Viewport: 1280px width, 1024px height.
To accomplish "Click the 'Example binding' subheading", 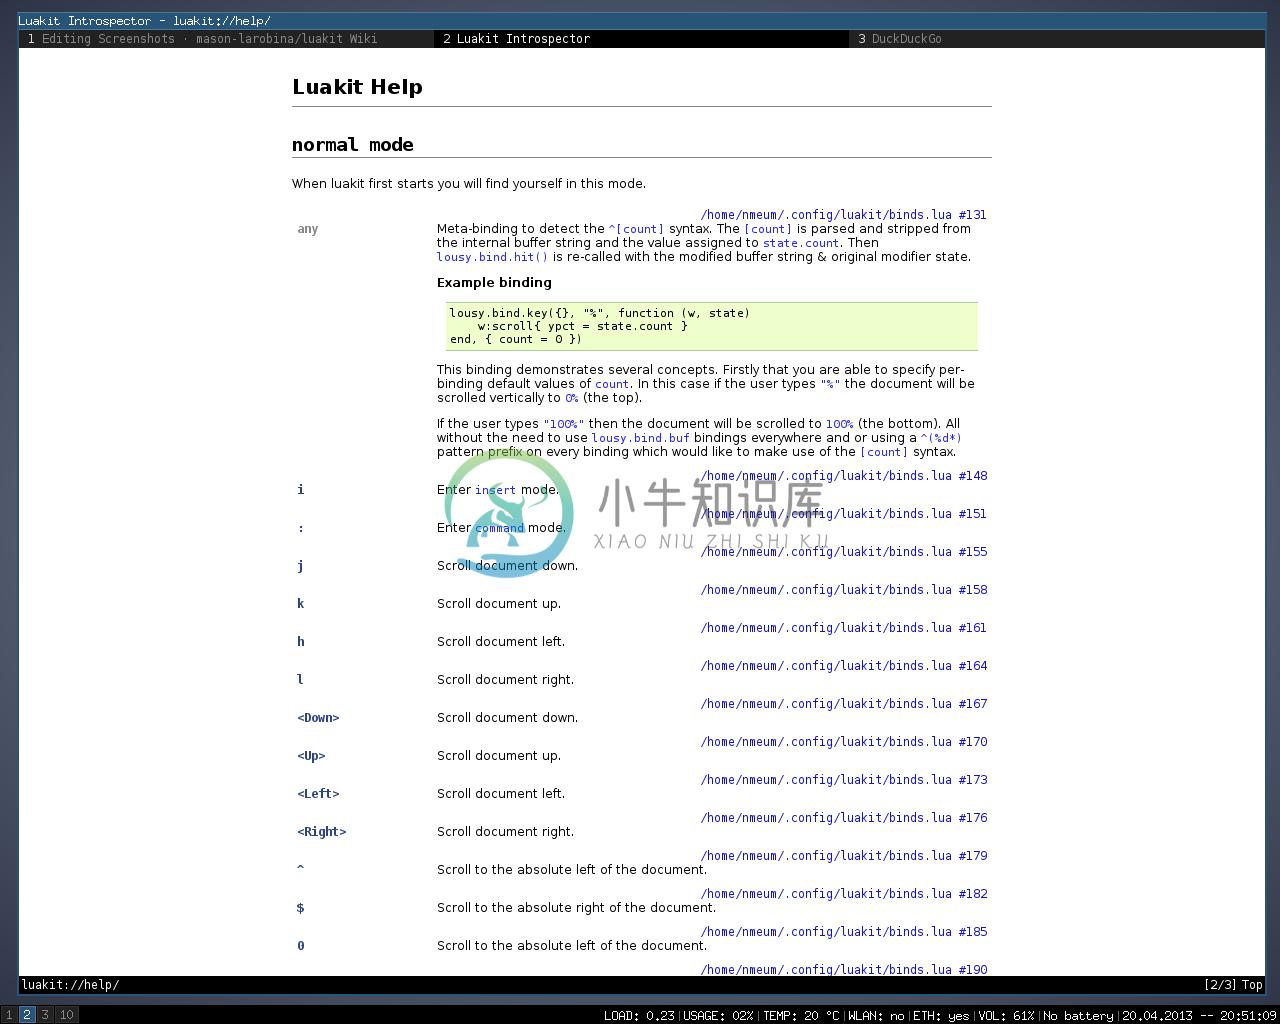I will coord(494,283).
